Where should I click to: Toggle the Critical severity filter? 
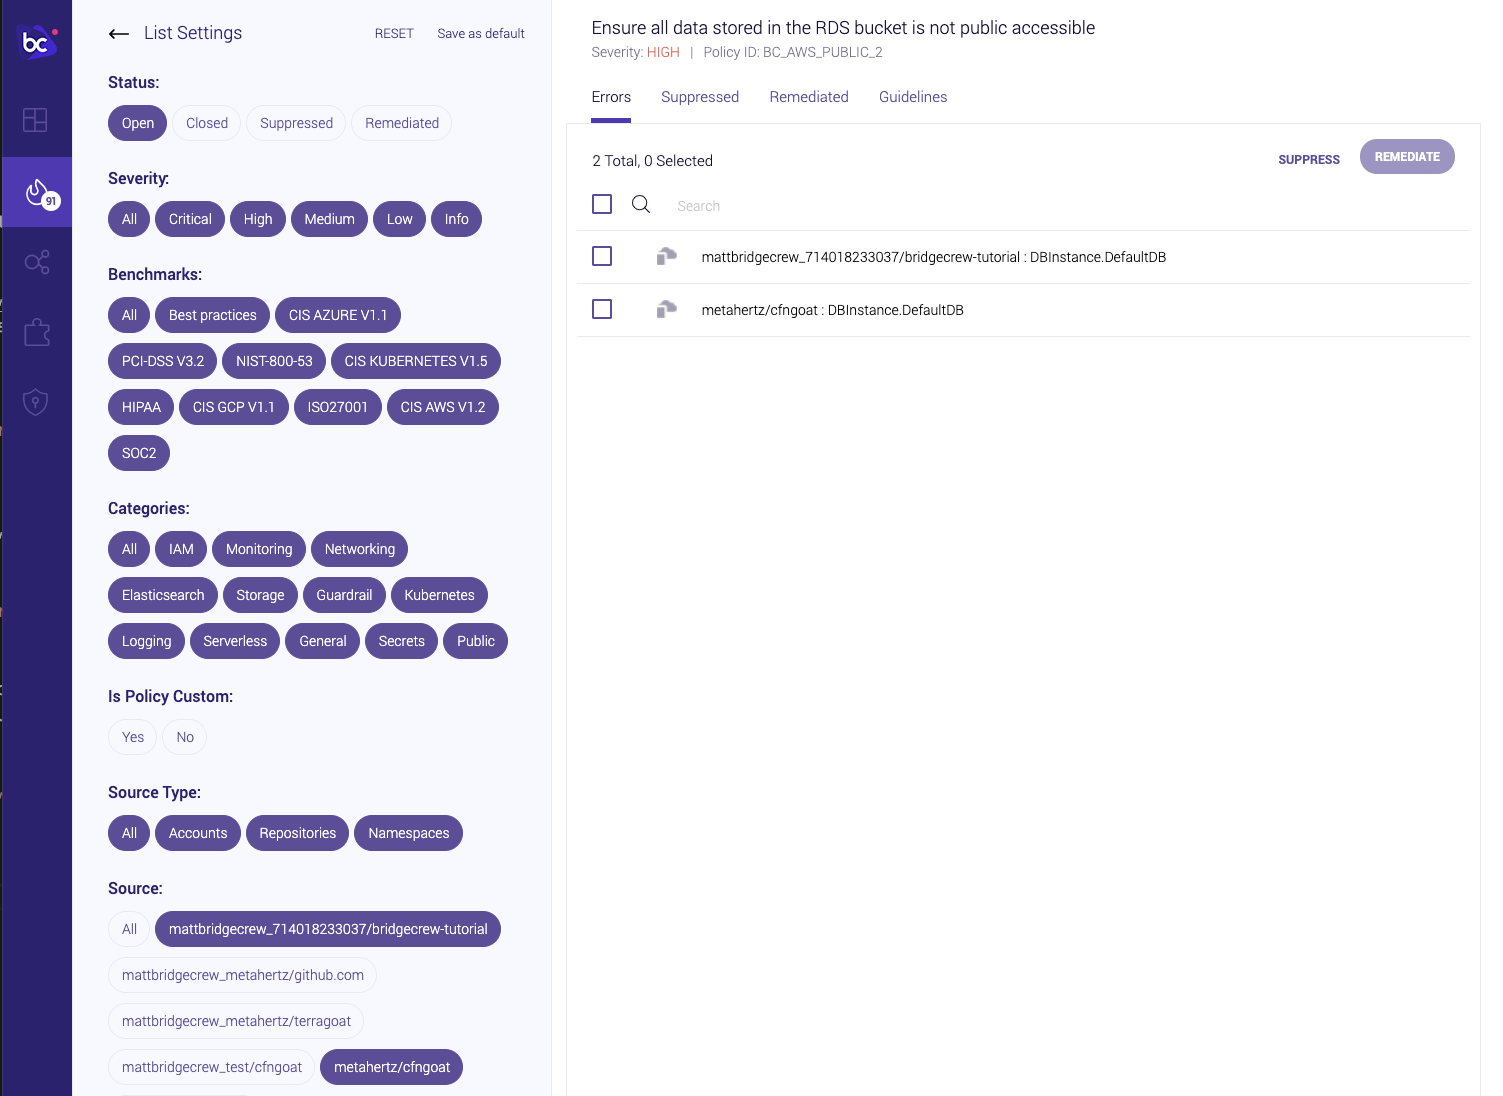pos(190,219)
